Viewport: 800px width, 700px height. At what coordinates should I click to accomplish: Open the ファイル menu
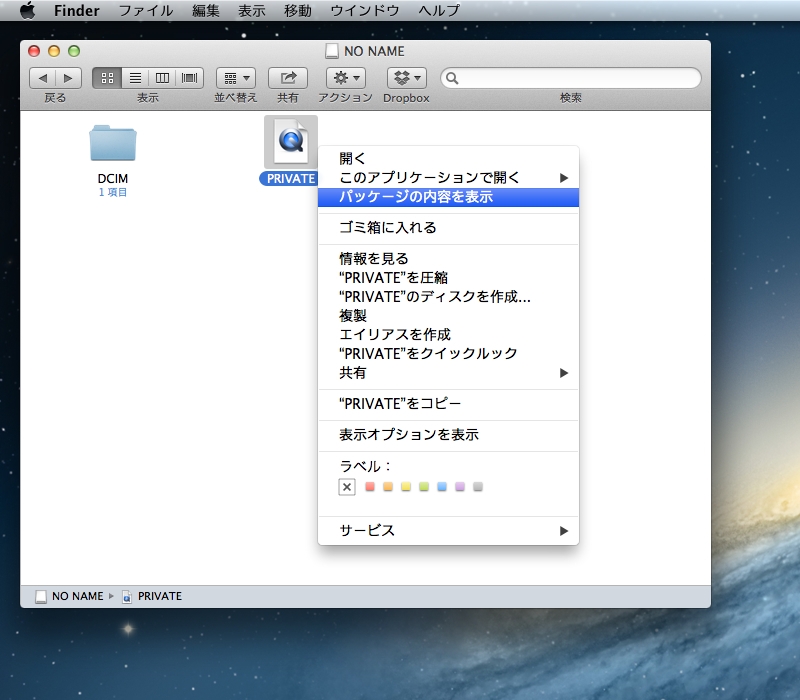(146, 10)
